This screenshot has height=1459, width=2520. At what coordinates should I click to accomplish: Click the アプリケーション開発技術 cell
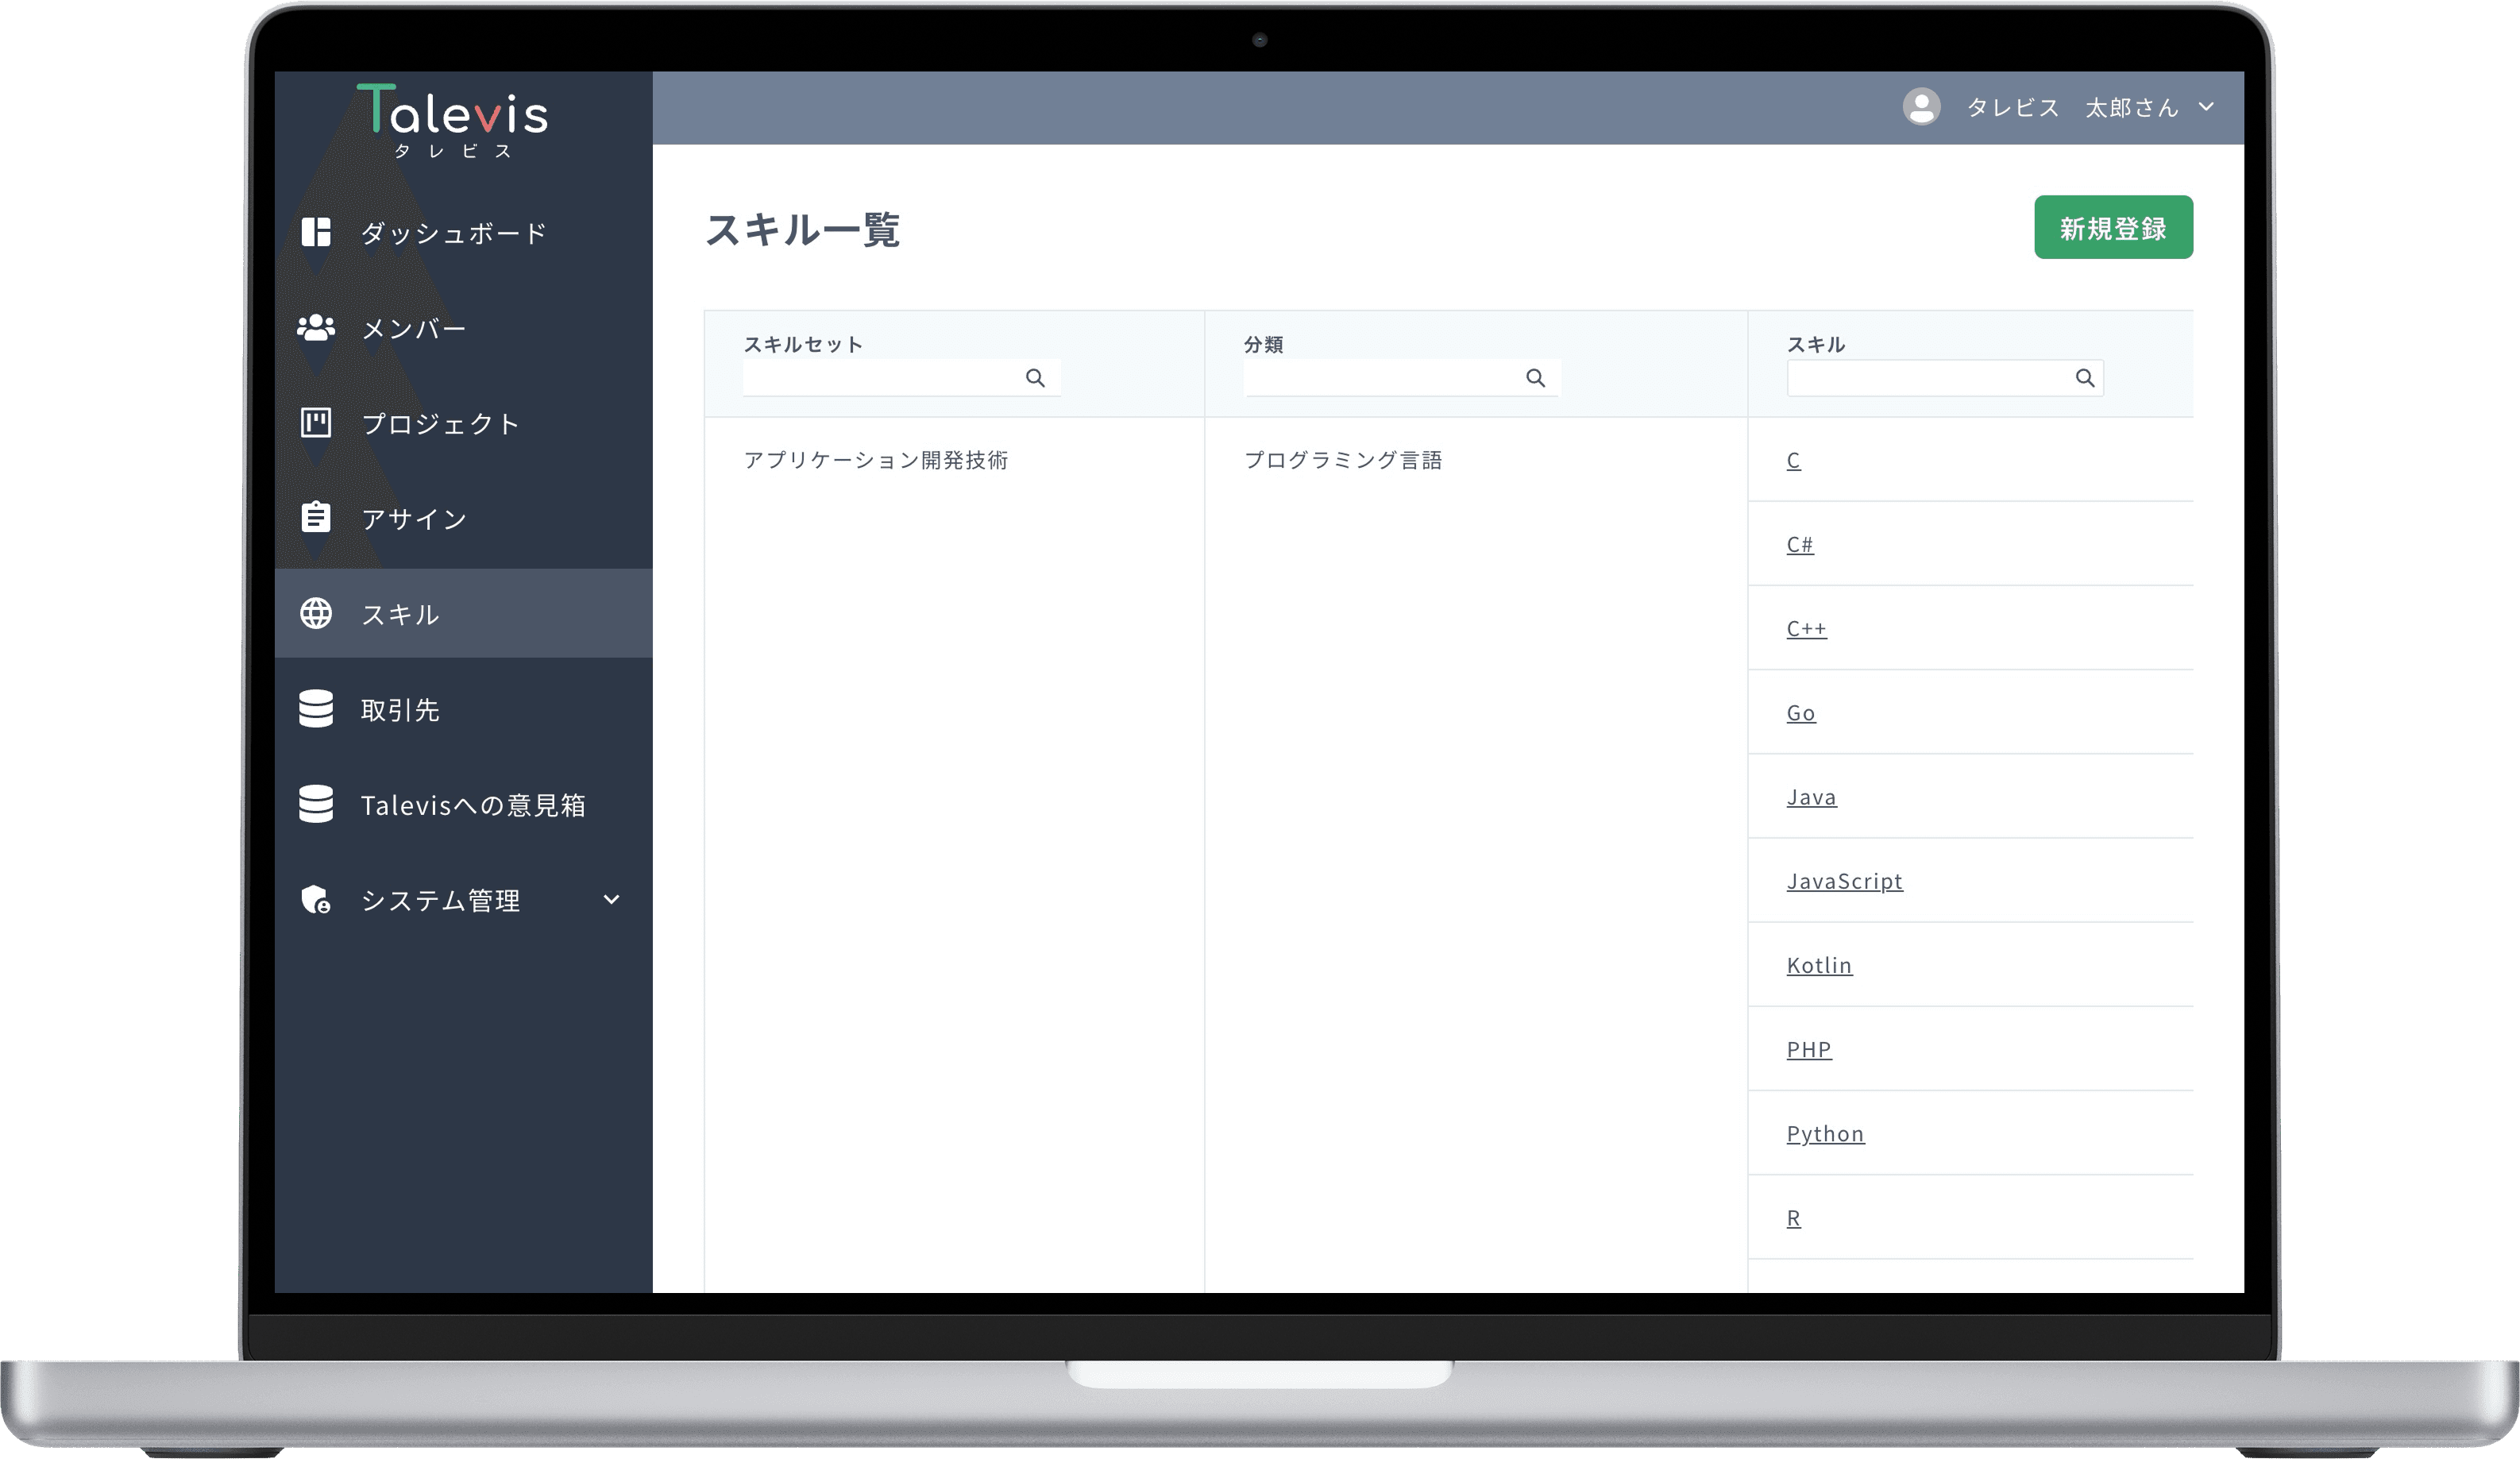click(x=875, y=460)
